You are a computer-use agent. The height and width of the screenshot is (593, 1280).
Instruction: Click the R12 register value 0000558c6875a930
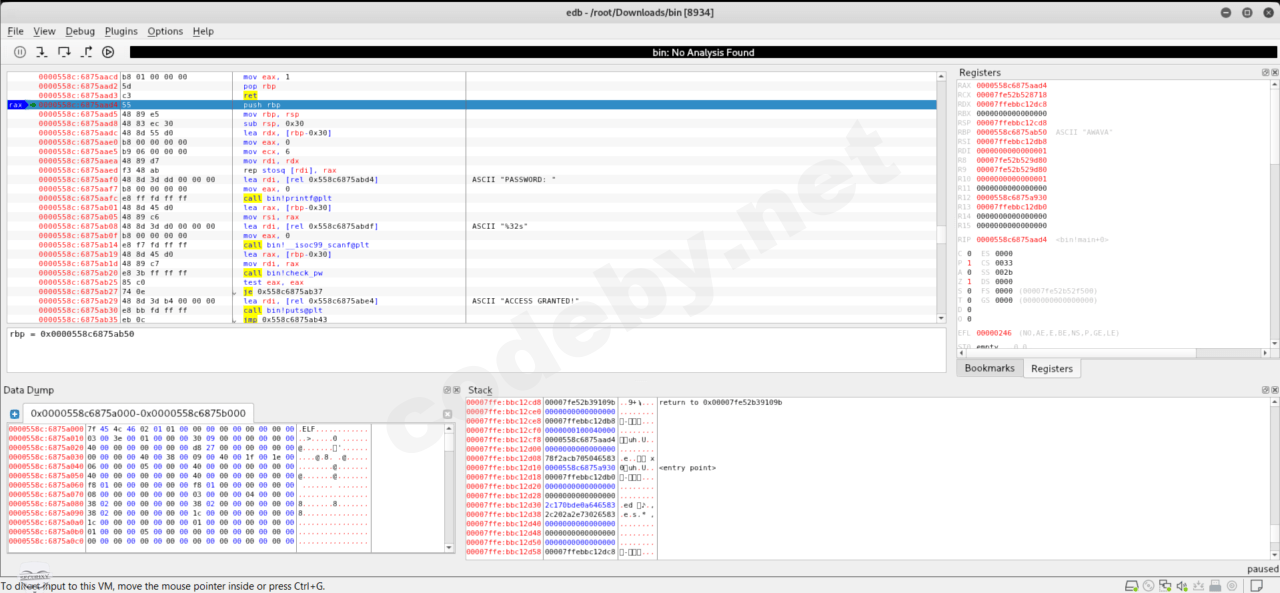click(x=1011, y=198)
